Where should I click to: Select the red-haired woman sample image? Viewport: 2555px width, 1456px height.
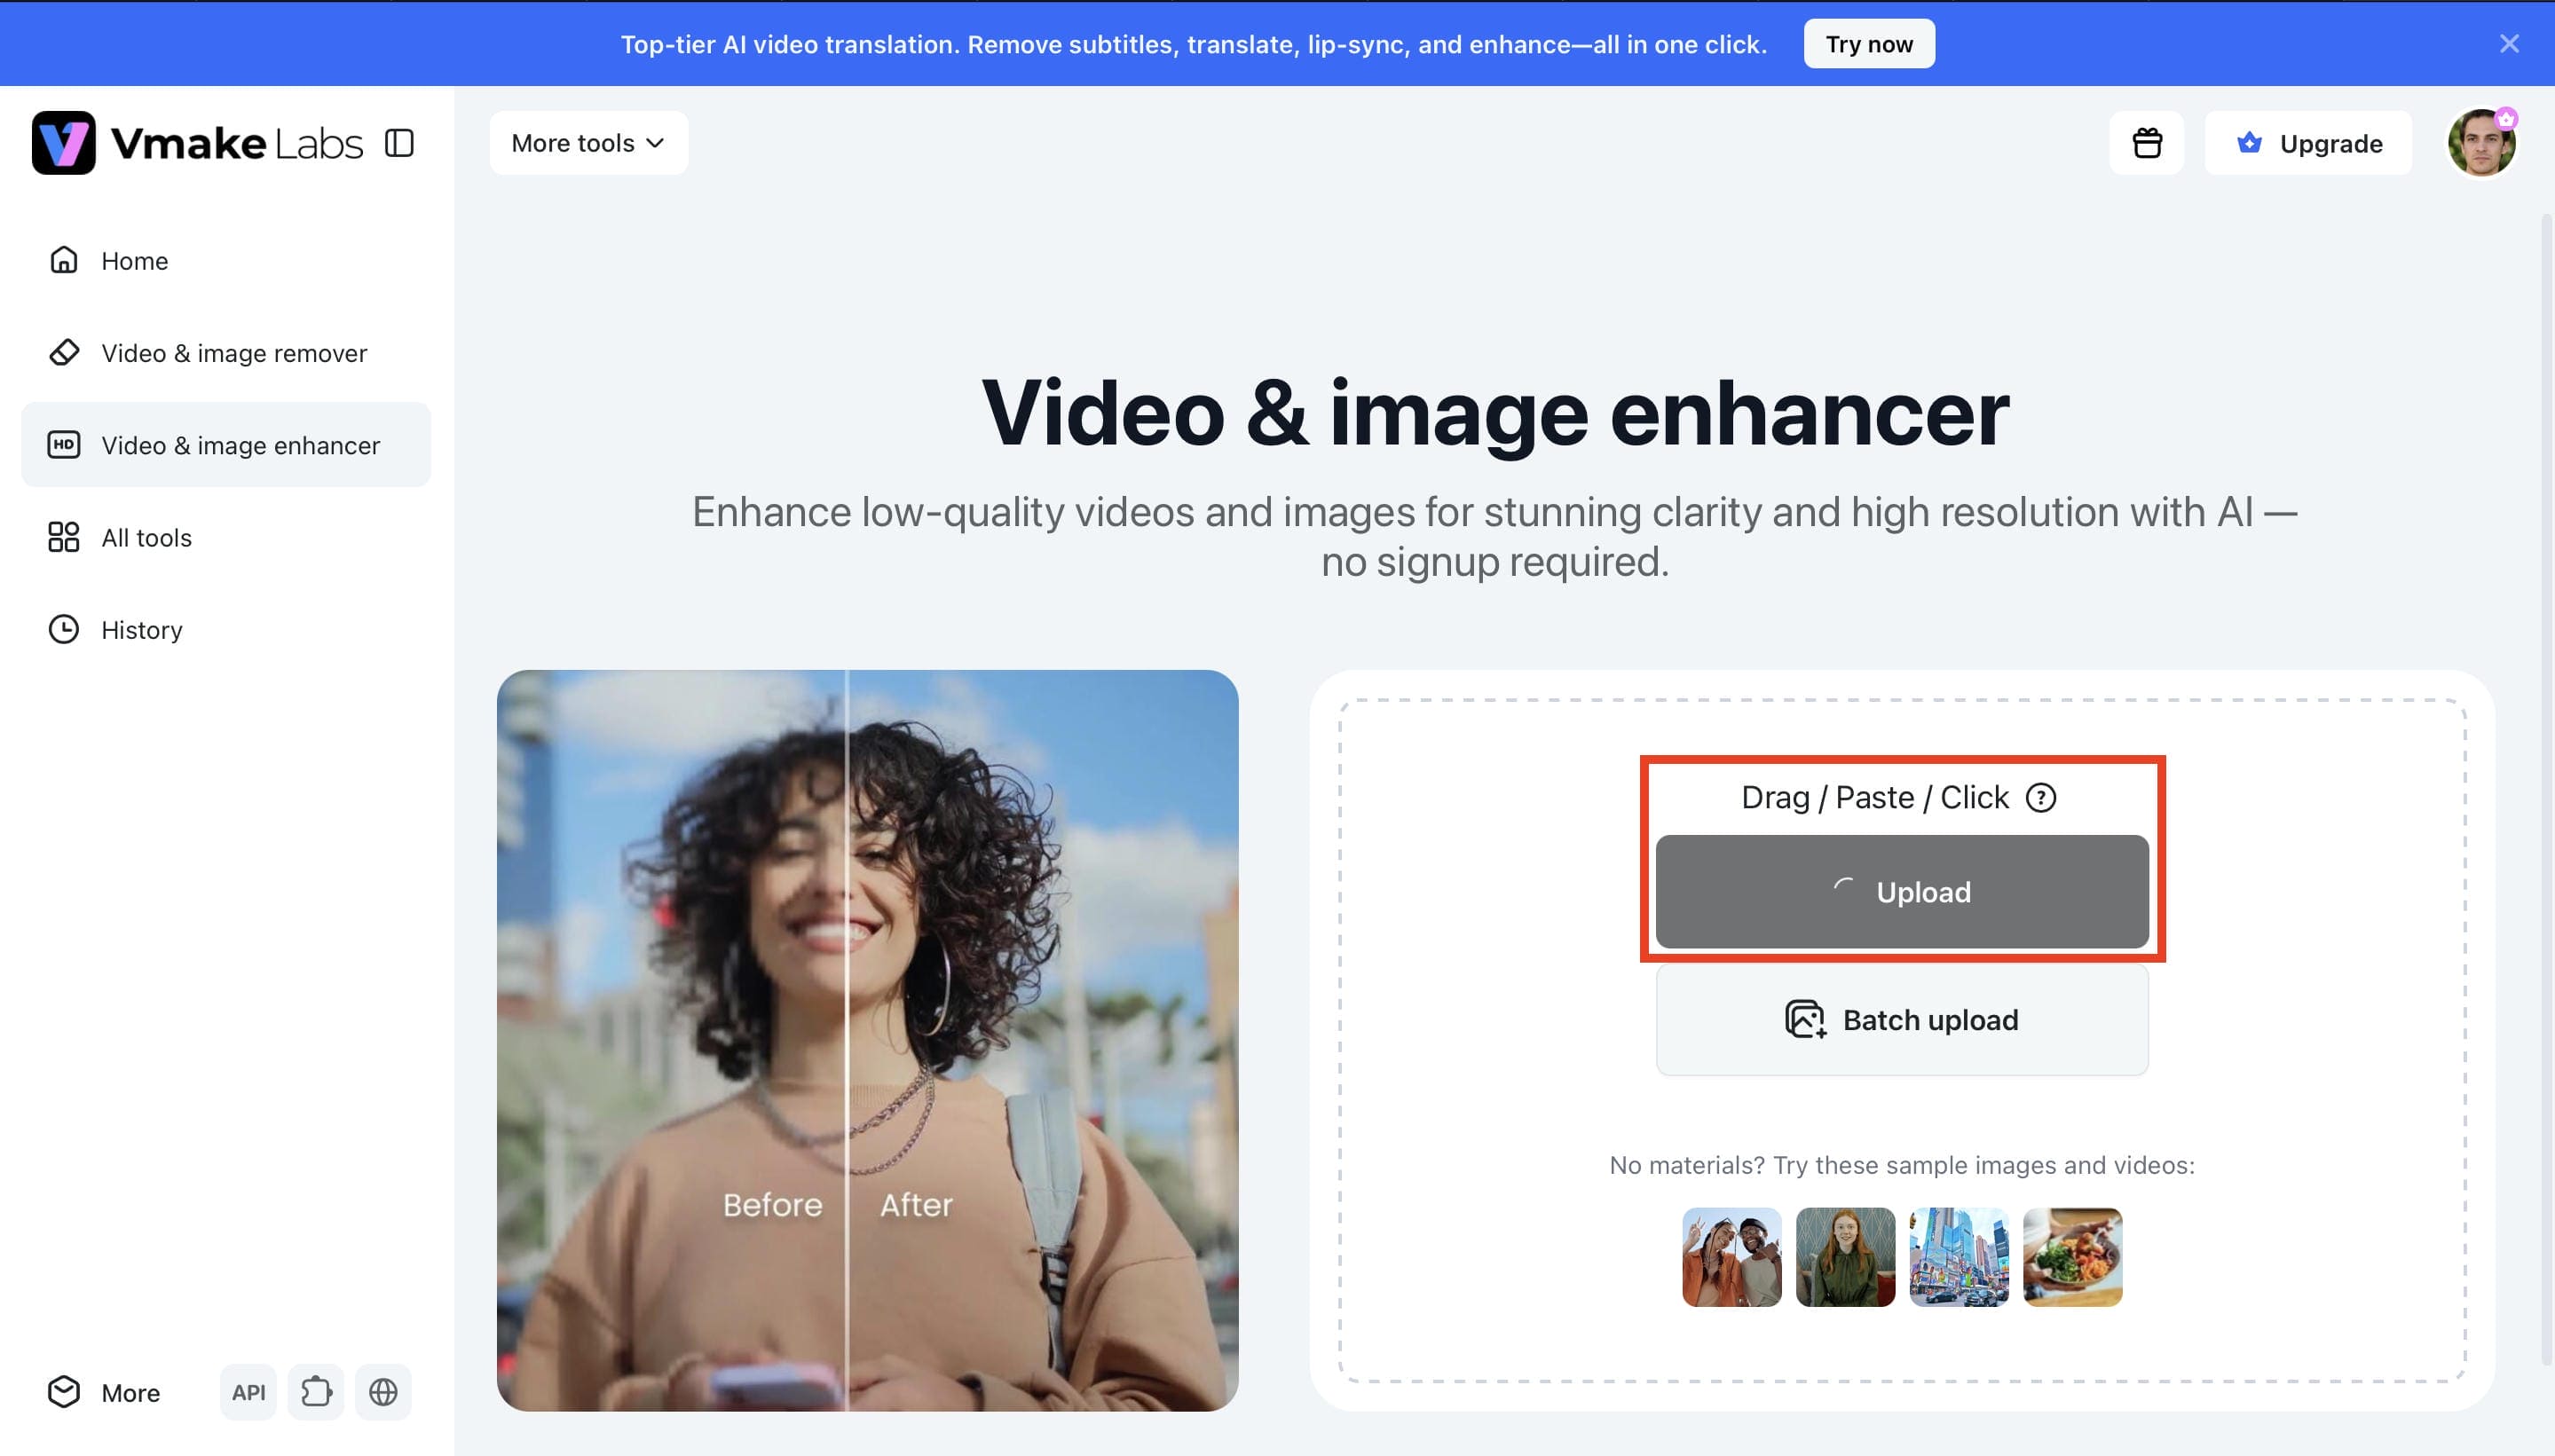1845,1257
